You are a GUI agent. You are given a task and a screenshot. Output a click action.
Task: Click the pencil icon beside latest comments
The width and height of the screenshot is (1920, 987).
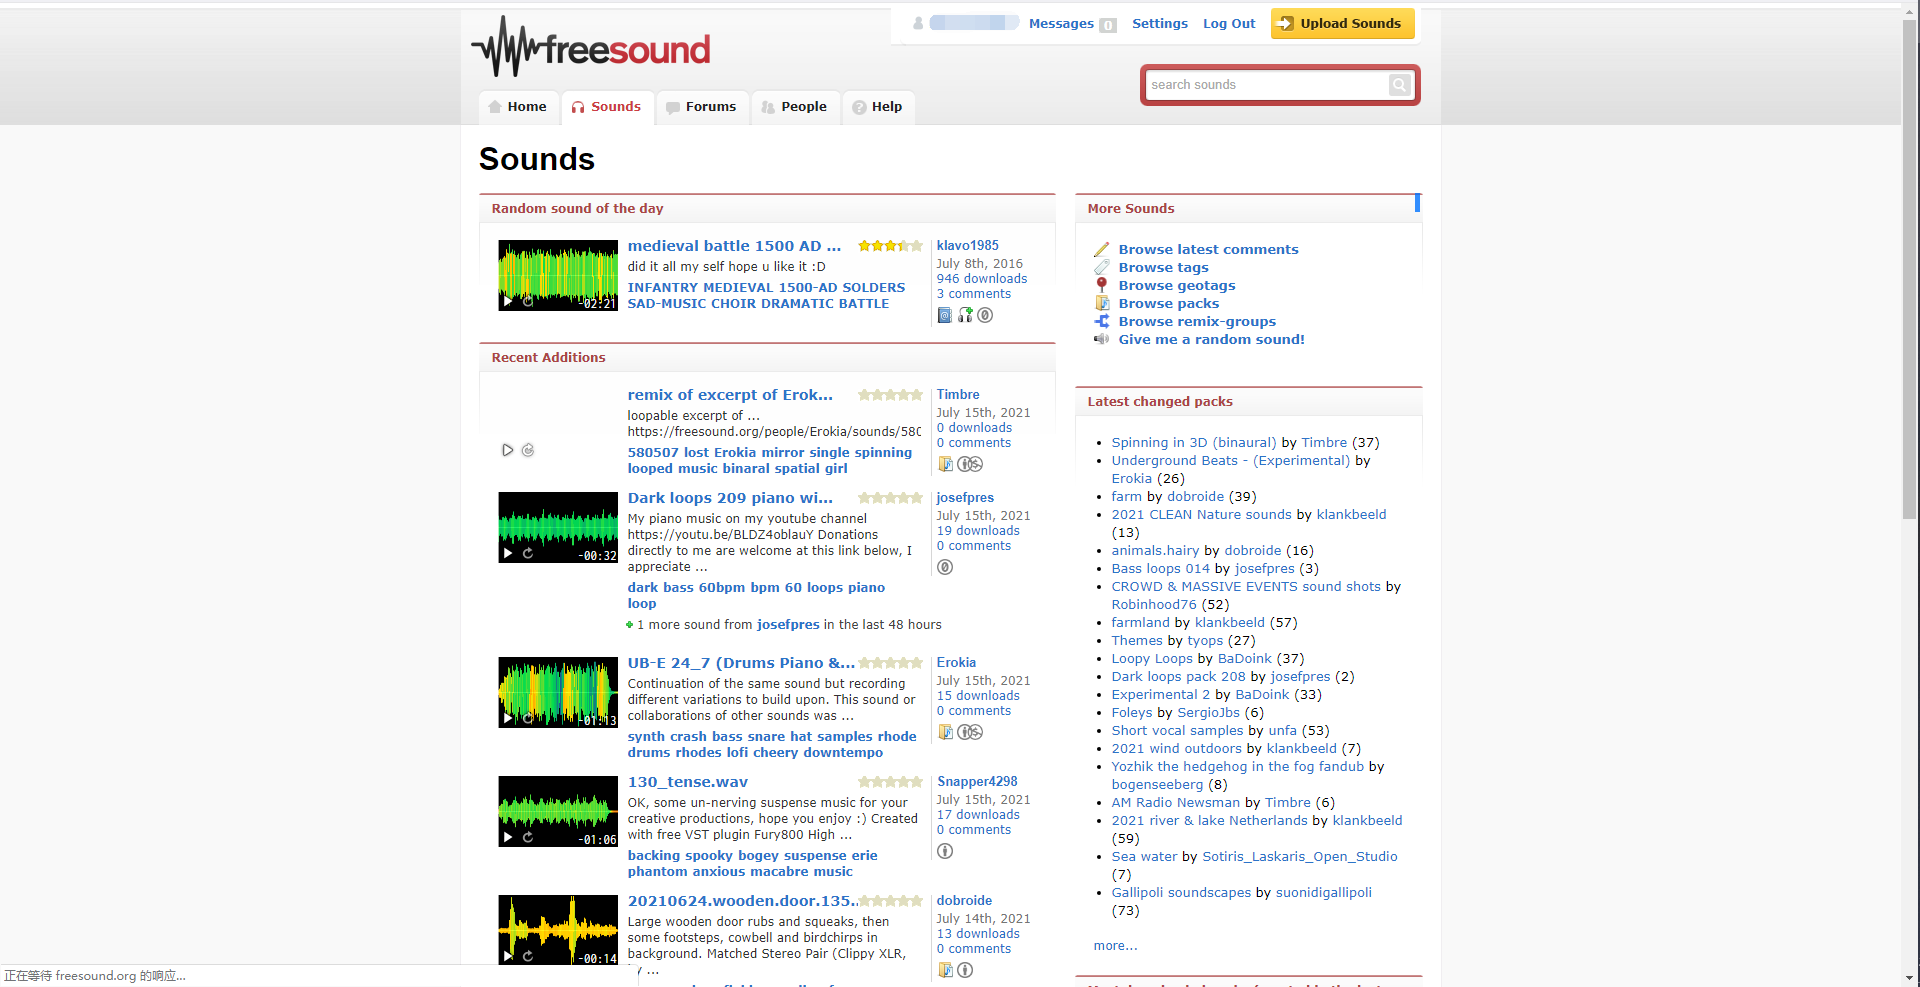coord(1101,249)
